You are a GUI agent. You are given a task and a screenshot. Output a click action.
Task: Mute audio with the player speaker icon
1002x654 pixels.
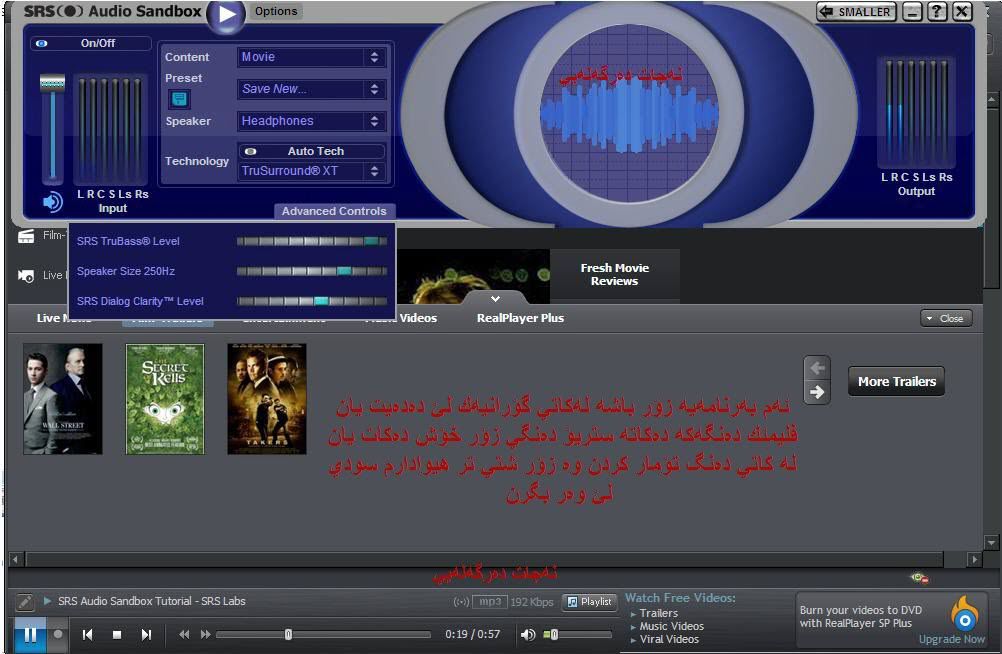[528, 634]
